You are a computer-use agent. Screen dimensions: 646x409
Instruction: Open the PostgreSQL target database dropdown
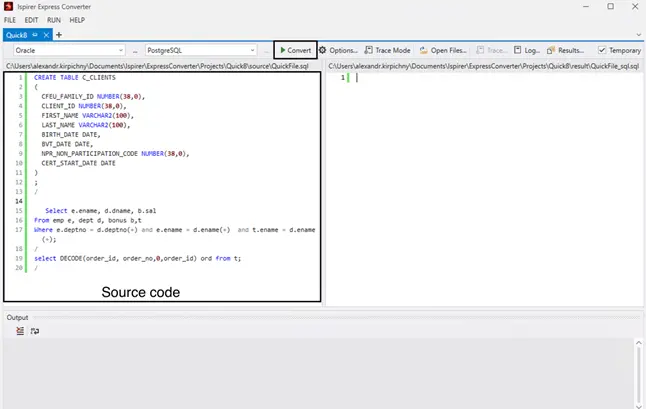click(x=201, y=50)
